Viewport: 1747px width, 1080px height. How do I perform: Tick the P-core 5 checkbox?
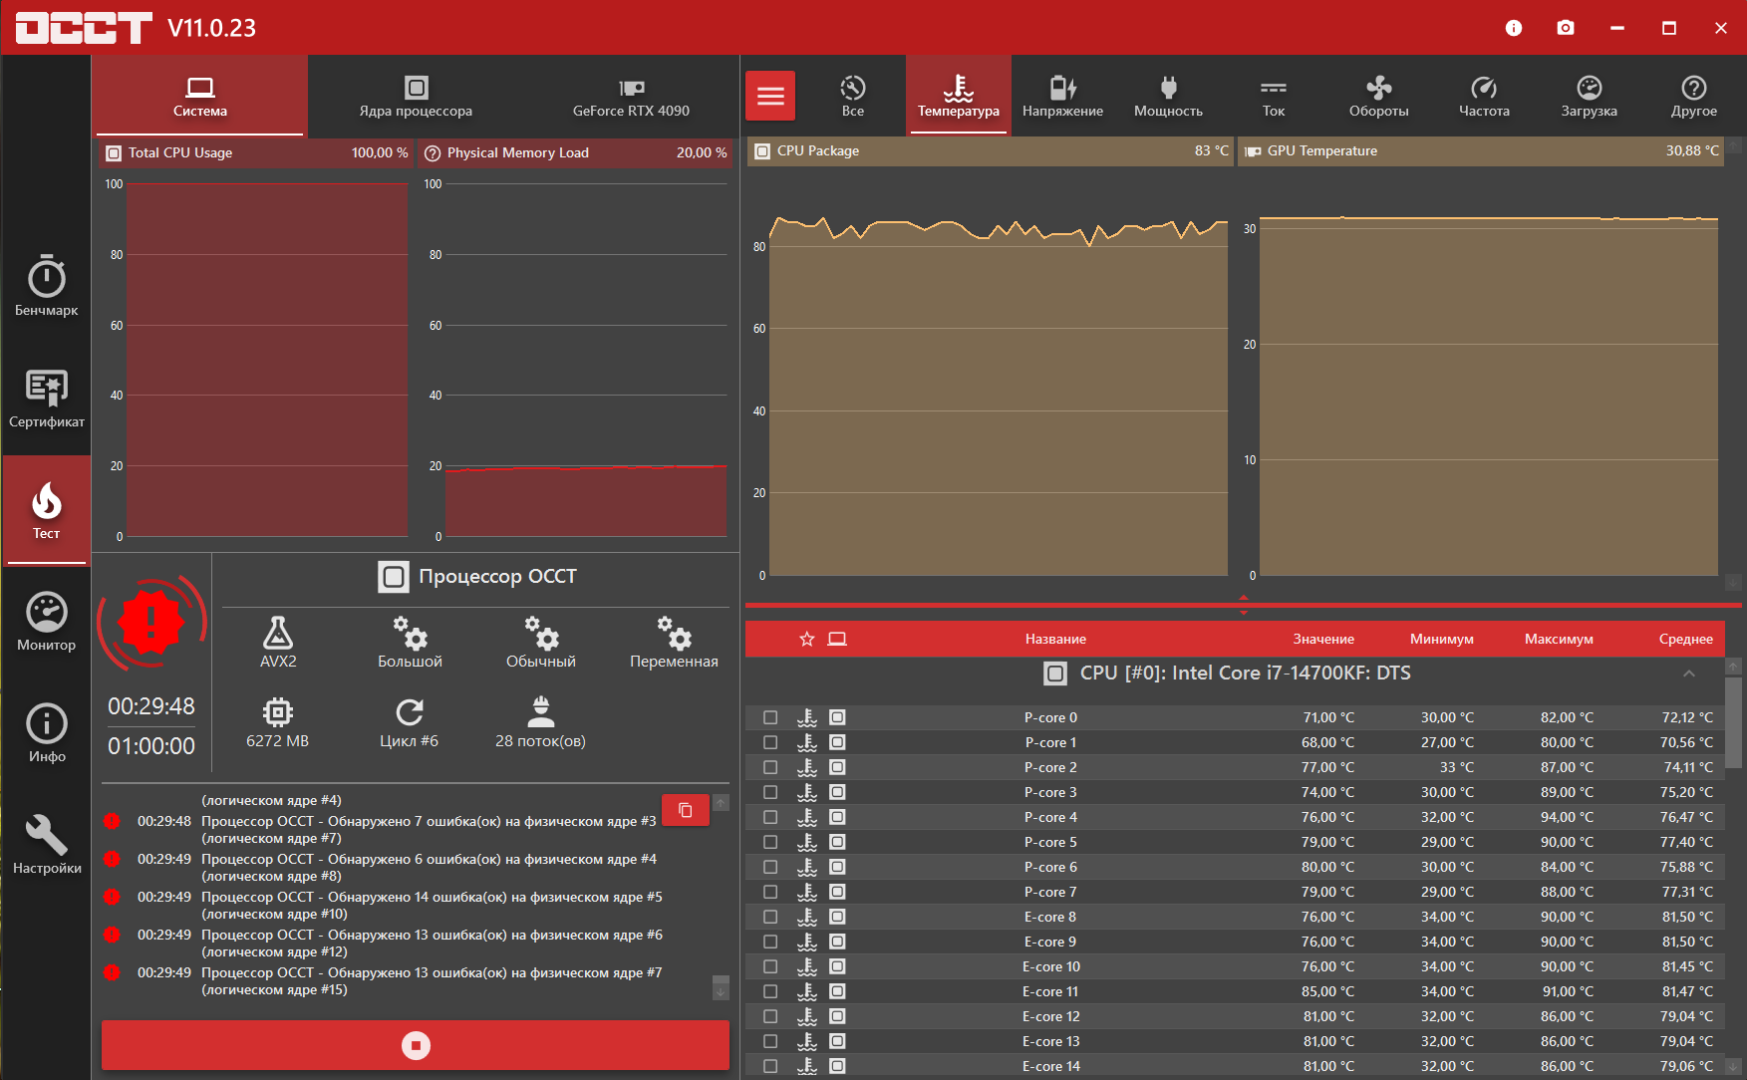(x=770, y=842)
